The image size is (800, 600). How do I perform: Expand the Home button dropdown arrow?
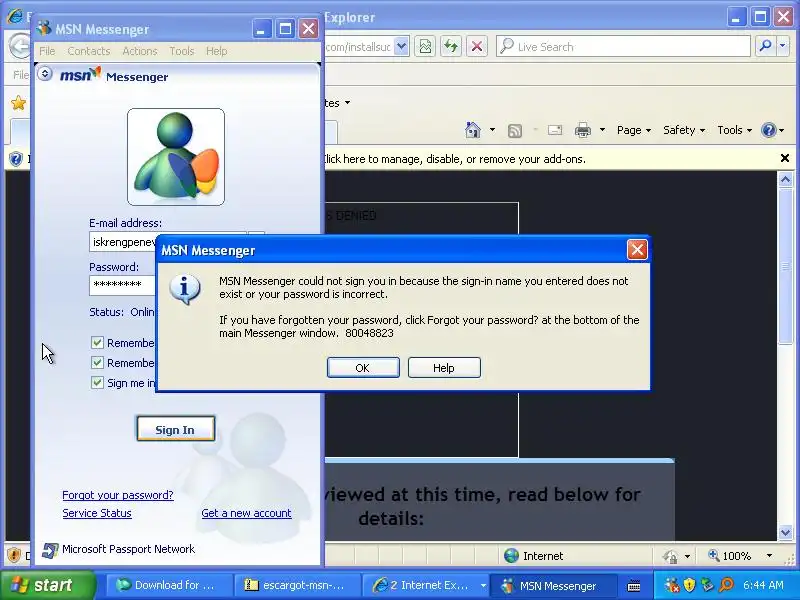492,130
